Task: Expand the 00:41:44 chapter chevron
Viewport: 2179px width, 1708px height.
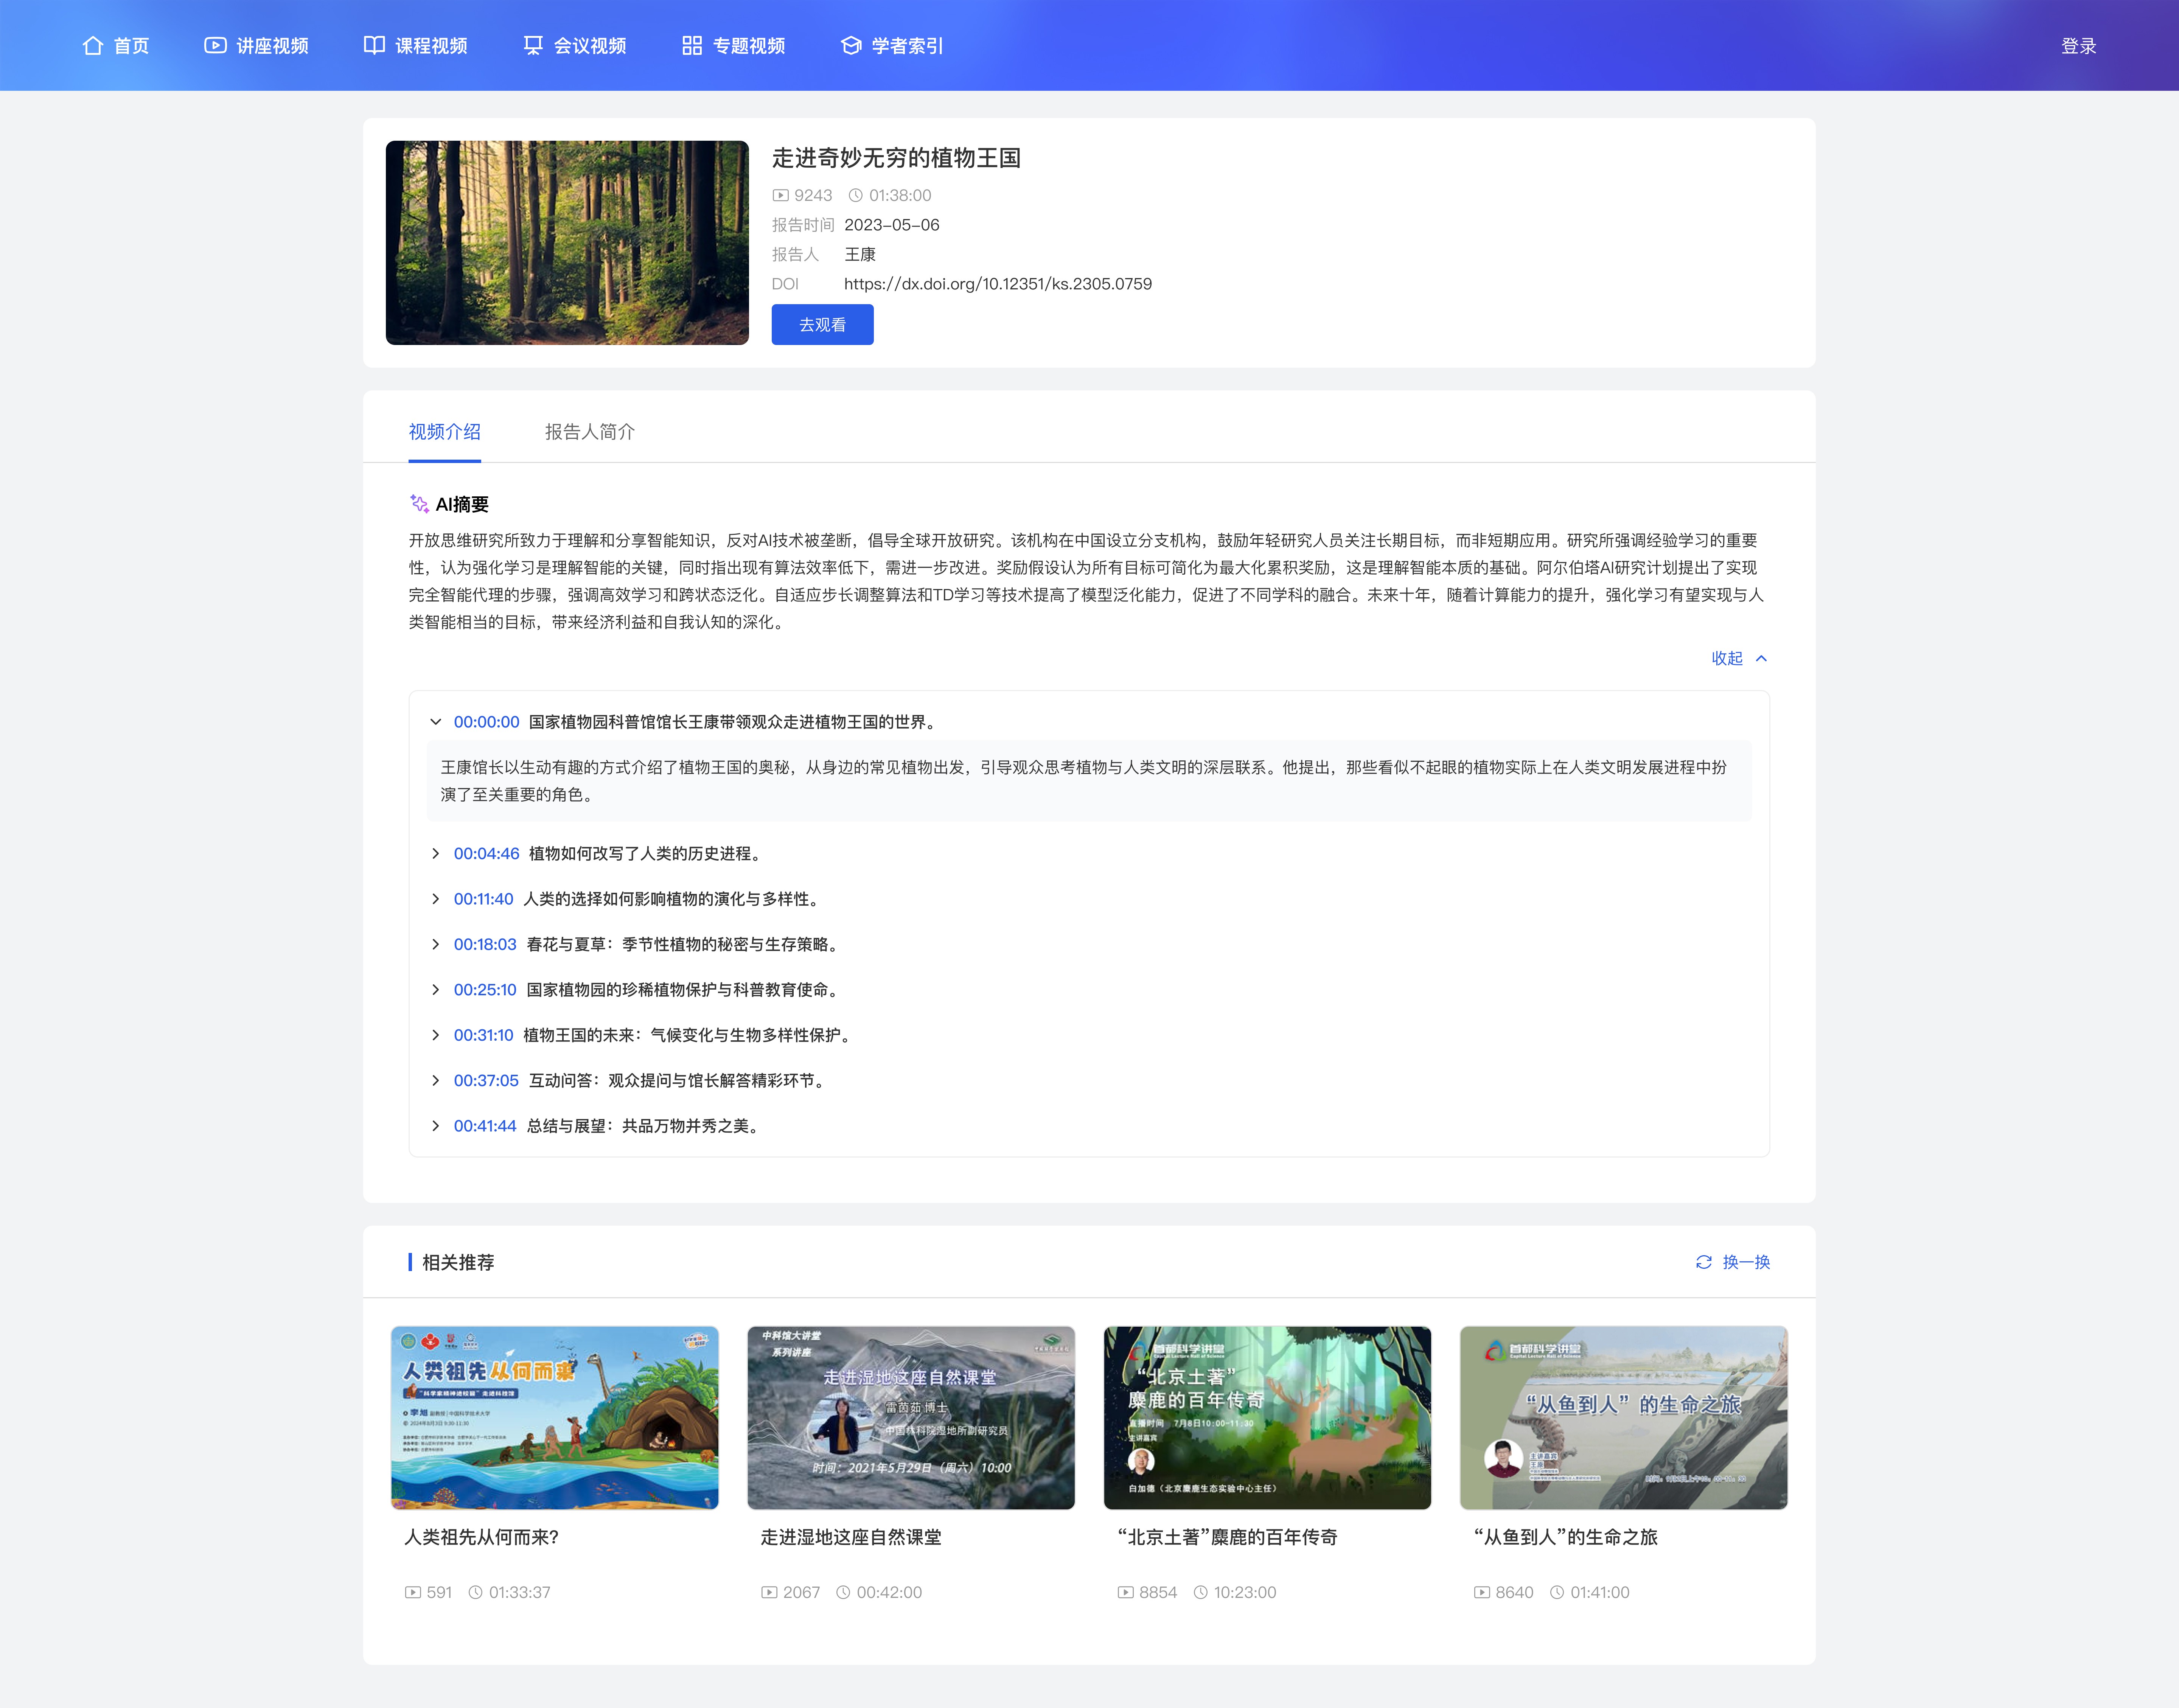Action: point(436,1126)
